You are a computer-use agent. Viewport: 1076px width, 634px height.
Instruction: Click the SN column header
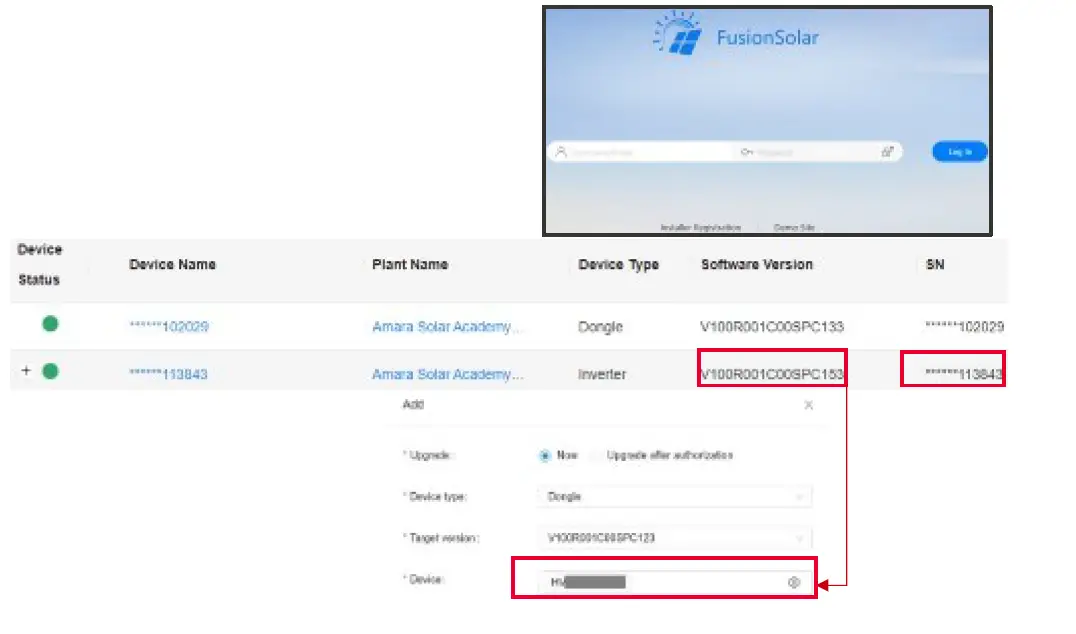[933, 264]
